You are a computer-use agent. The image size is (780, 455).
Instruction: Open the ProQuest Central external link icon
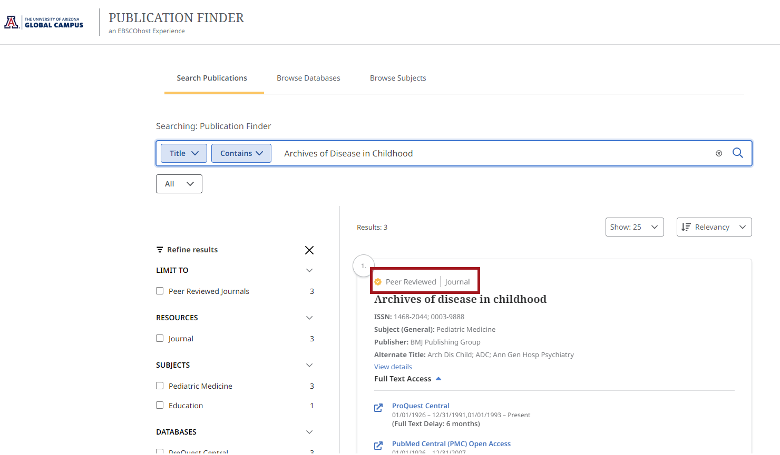(379, 408)
